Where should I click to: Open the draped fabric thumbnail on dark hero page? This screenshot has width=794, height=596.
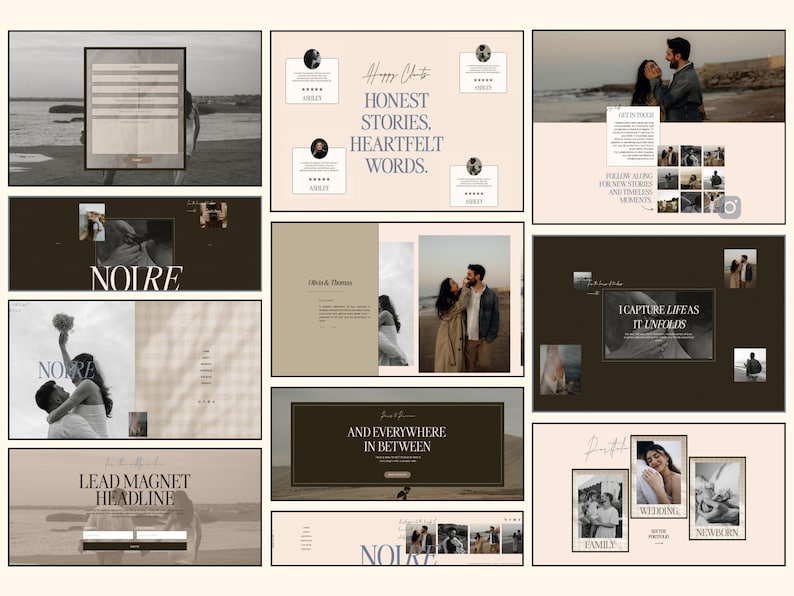click(561, 370)
